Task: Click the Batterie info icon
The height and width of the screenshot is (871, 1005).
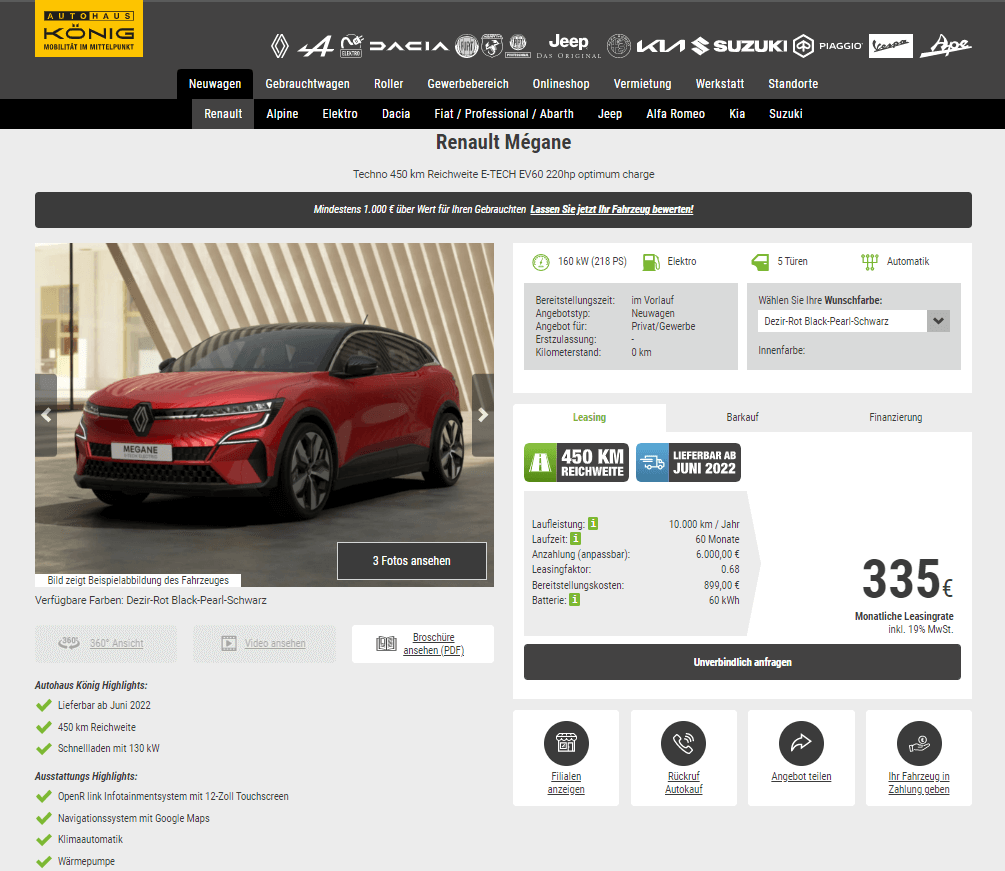Action: click(x=575, y=600)
